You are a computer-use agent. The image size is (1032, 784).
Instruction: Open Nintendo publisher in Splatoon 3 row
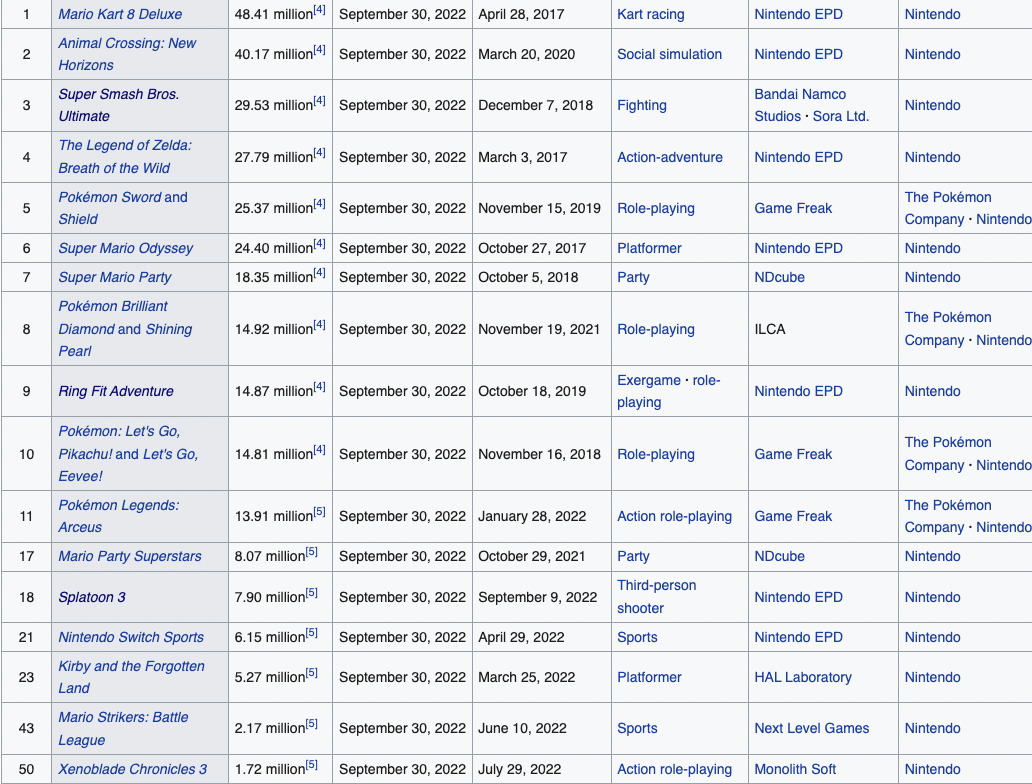(932, 597)
